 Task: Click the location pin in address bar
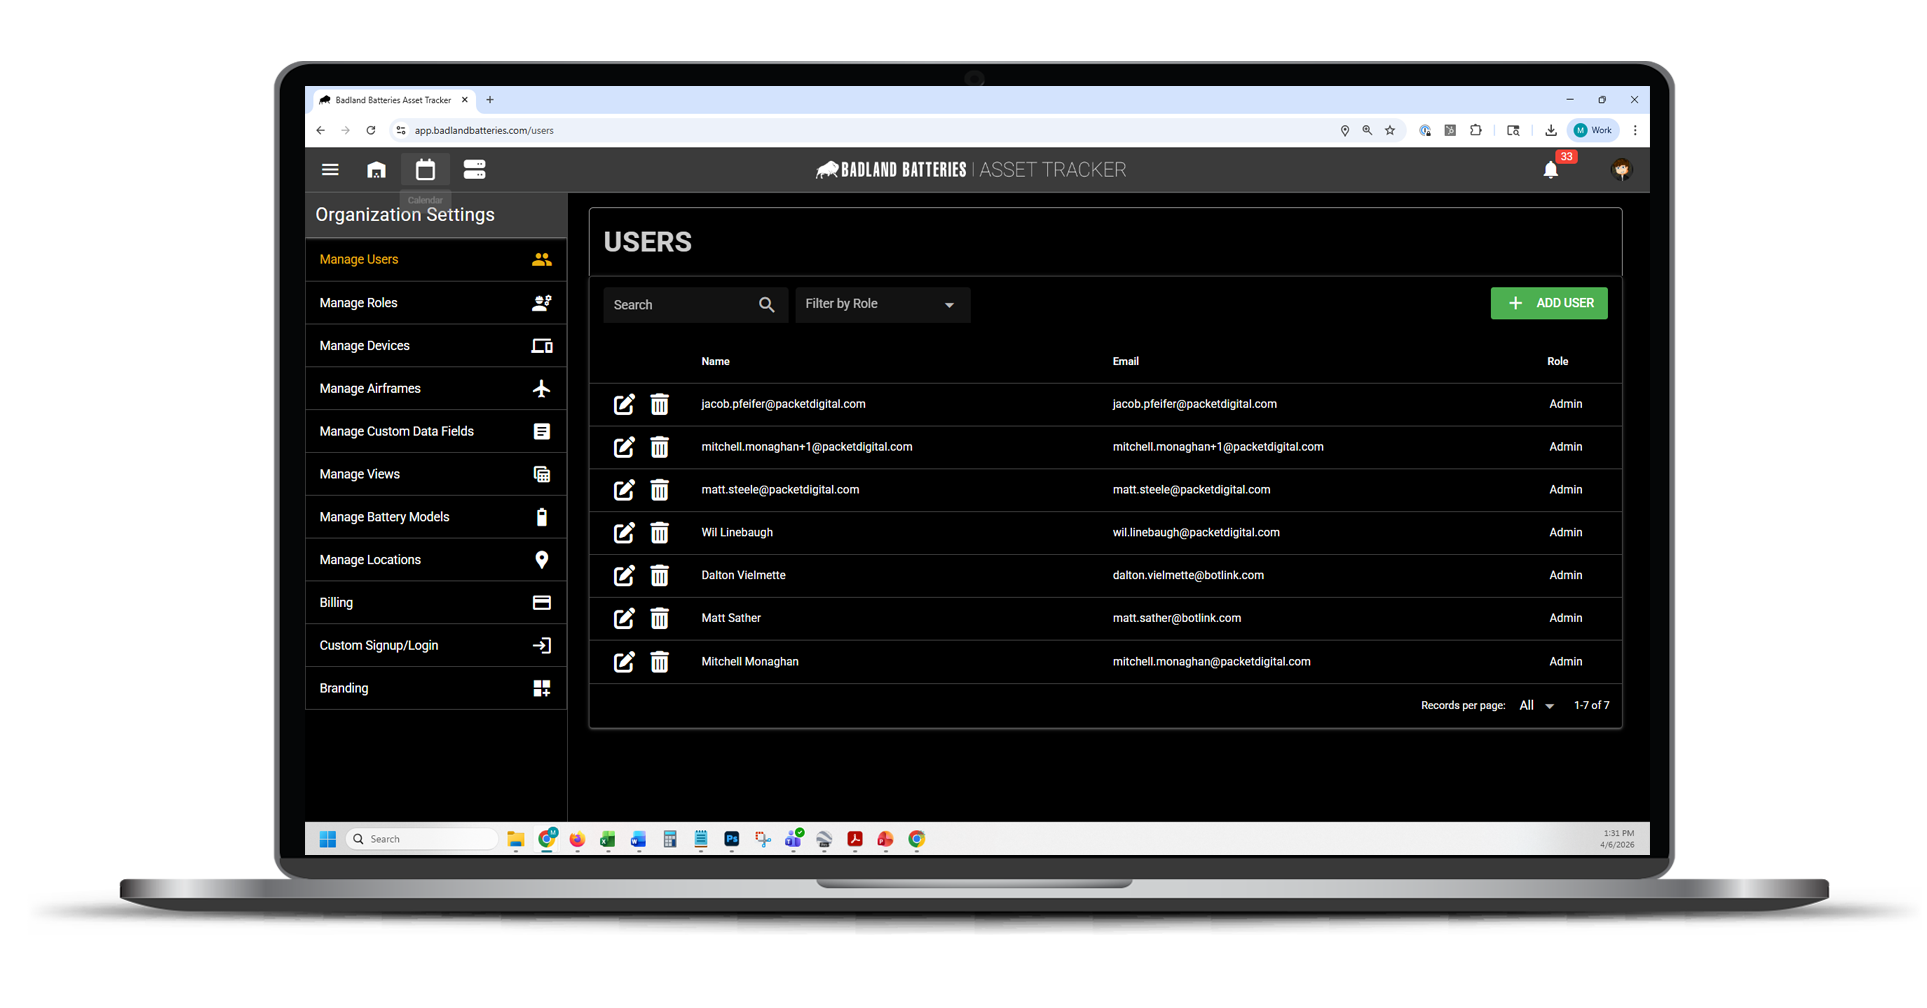pyautogui.click(x=1345, y=130)
